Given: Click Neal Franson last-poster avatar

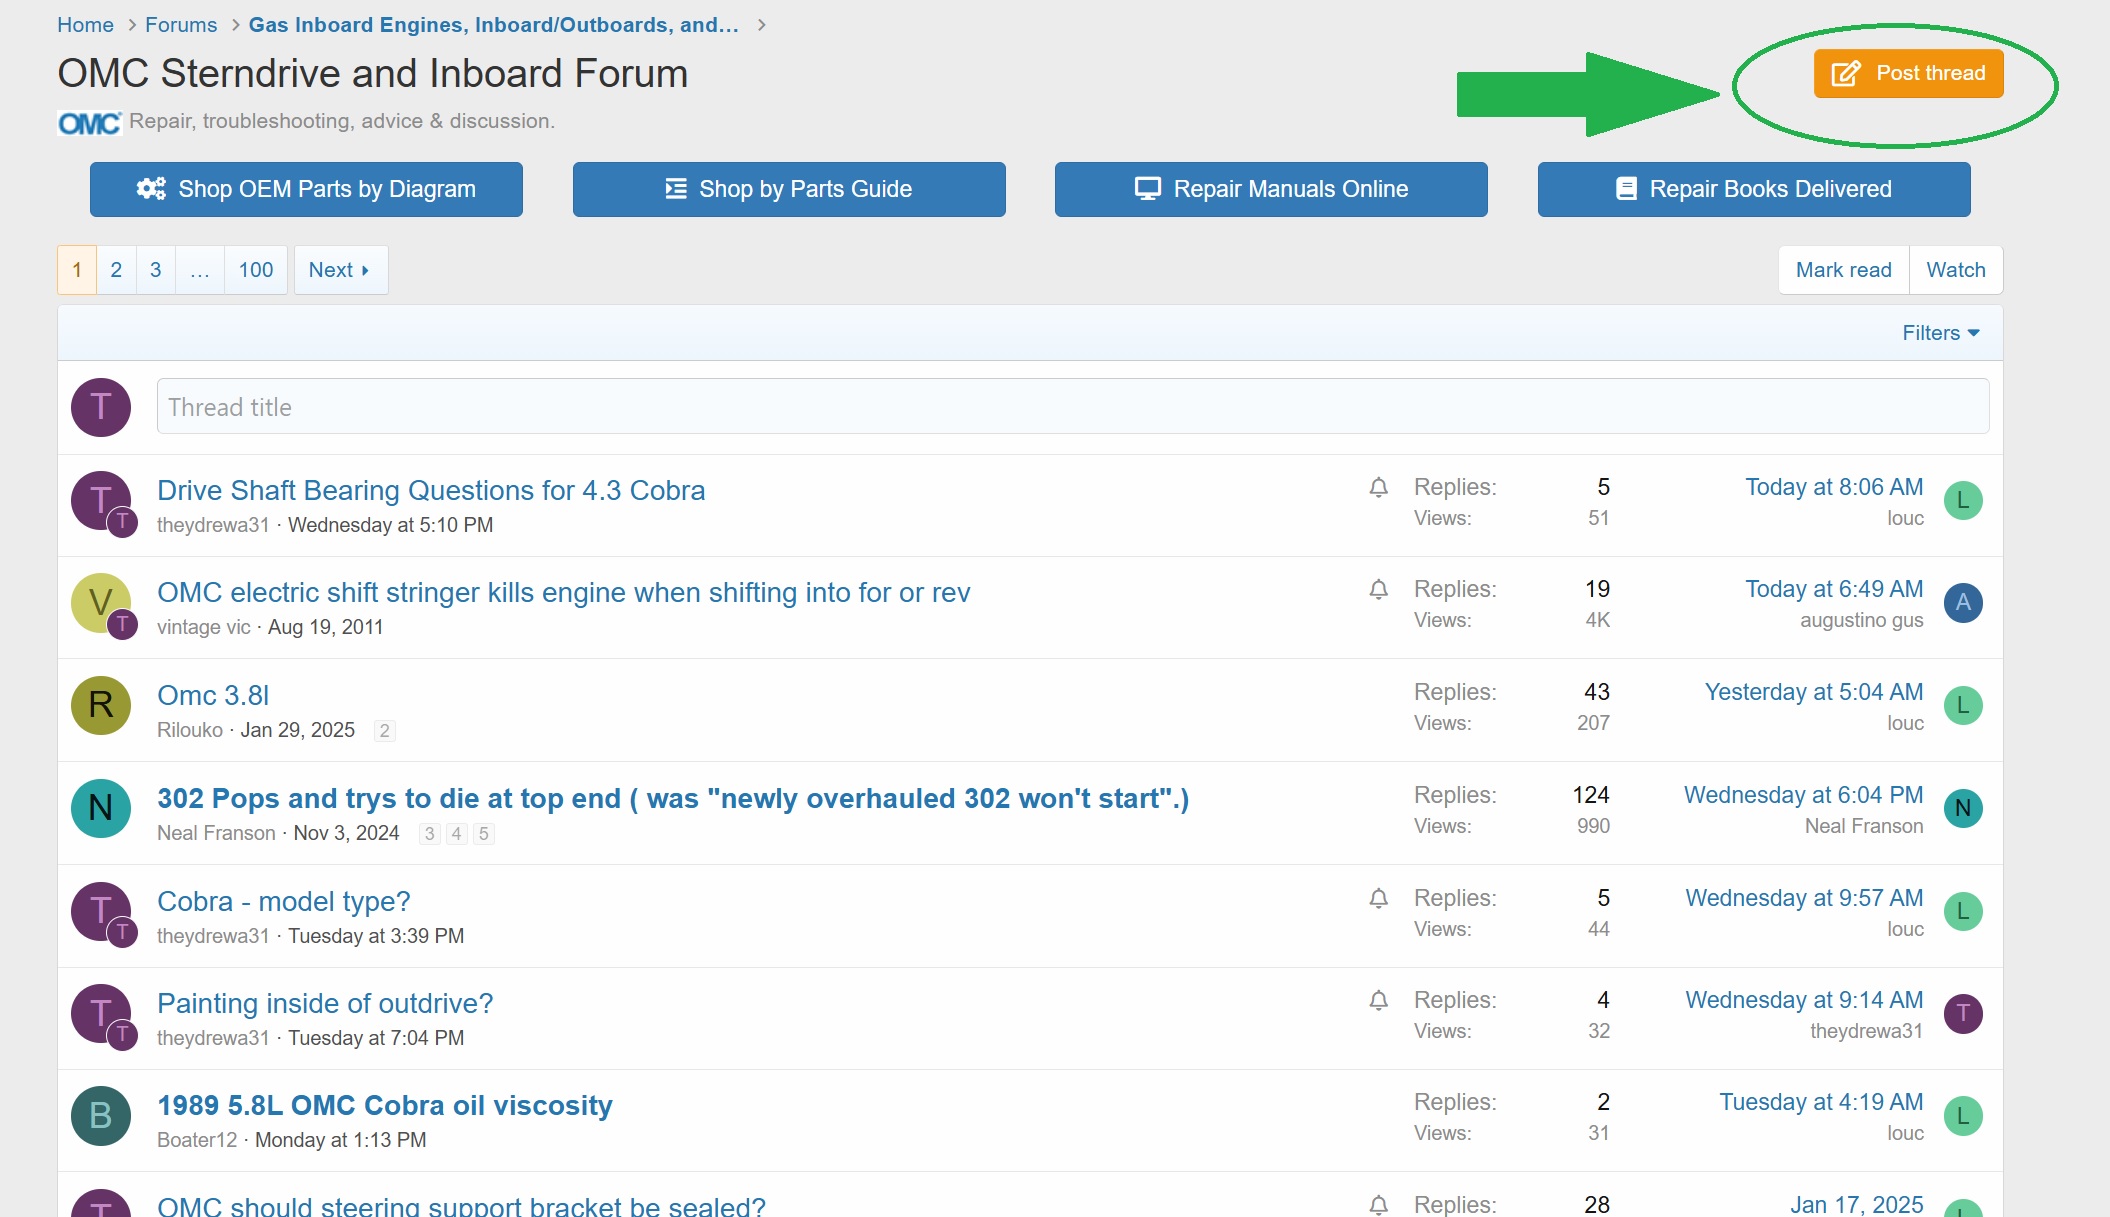Looking at the screenshot, I should pos(1963,809).
